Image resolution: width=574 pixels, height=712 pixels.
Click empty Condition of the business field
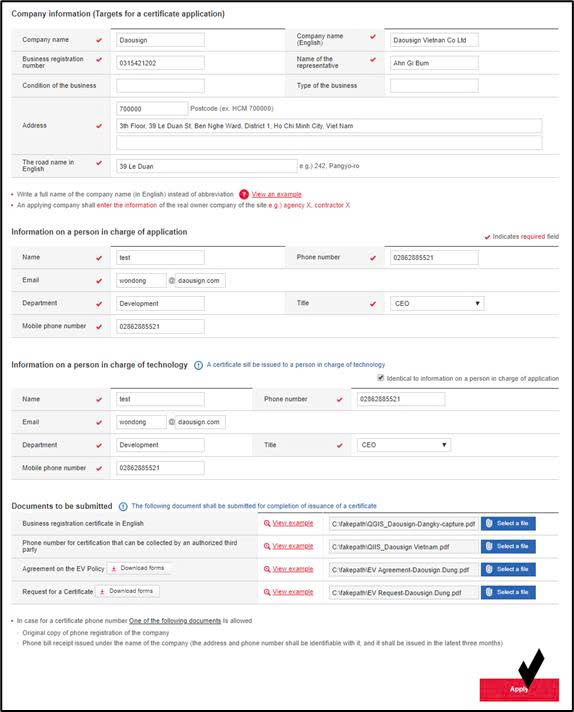tap(160, 85)
